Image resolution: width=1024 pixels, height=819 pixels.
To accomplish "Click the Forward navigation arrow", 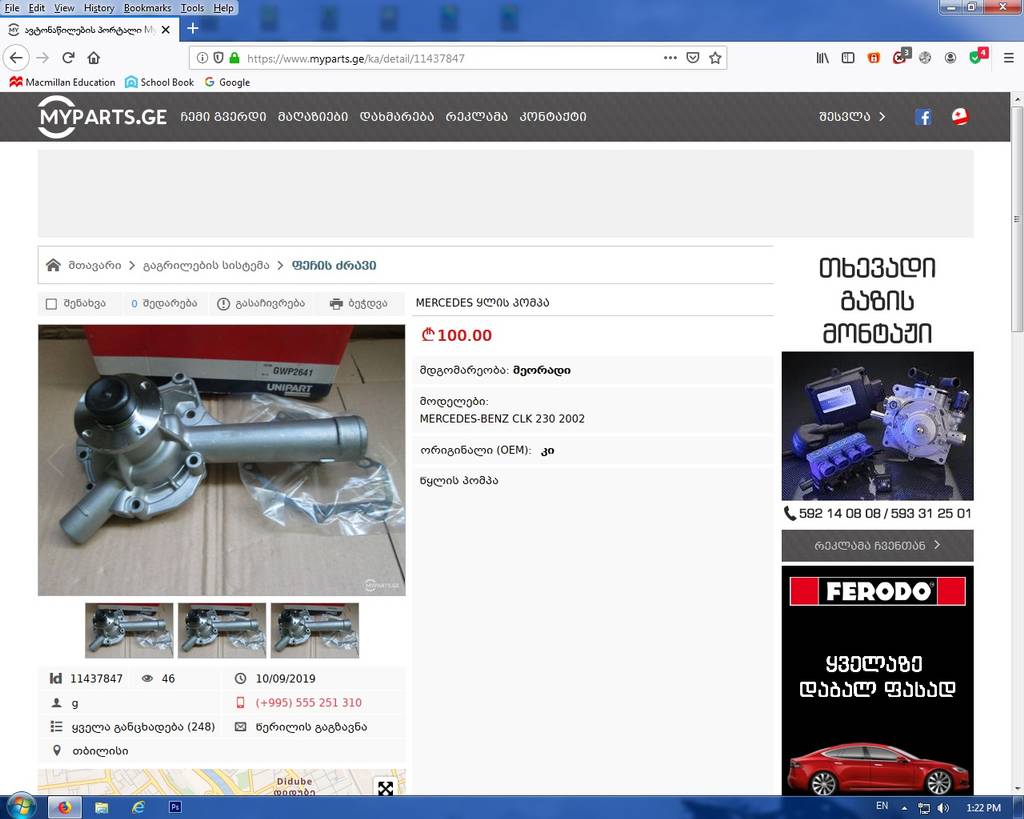I will [x=42, y=58].
